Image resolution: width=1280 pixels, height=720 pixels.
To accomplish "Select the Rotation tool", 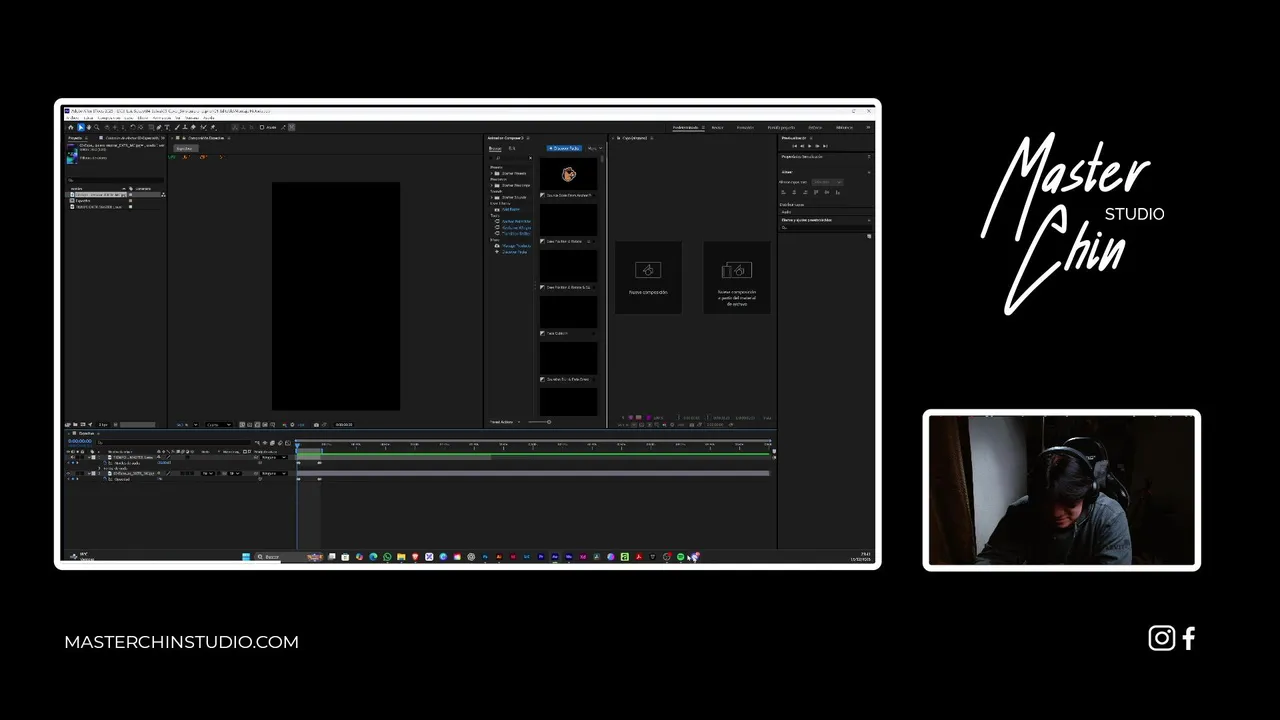I will (133, 127).
